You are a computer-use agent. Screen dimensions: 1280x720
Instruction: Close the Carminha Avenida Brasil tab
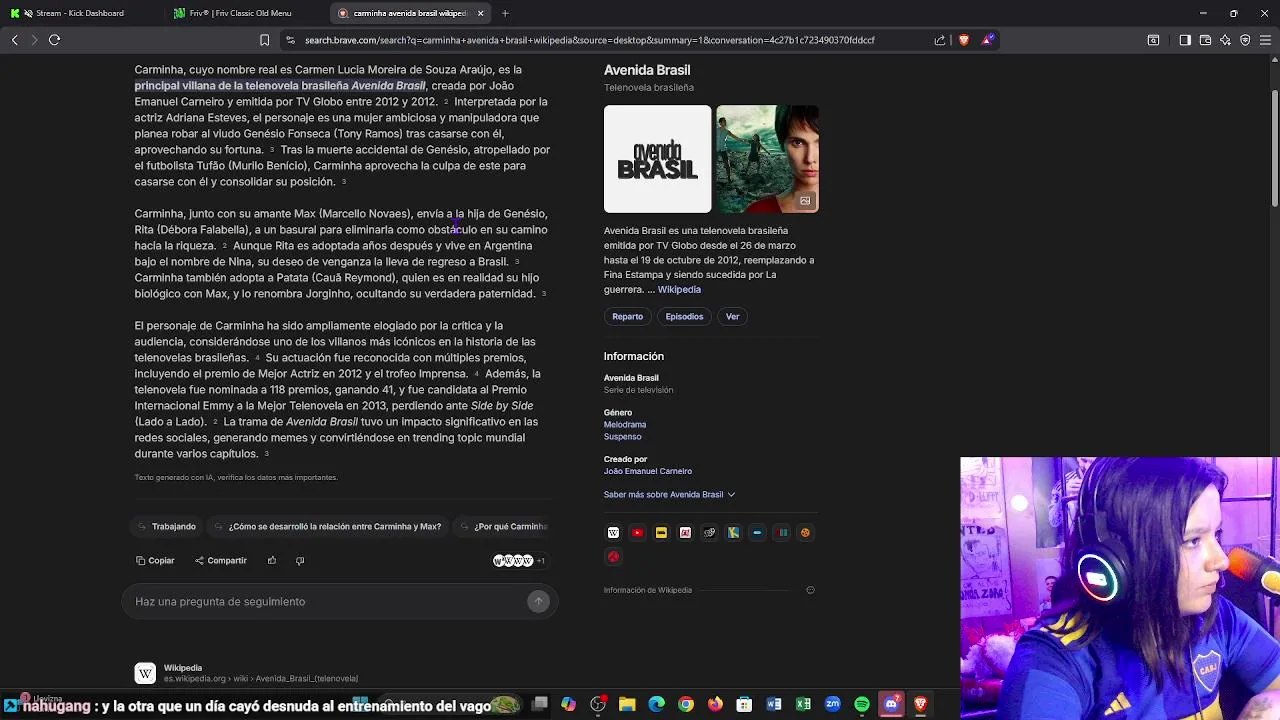(480, 13)
